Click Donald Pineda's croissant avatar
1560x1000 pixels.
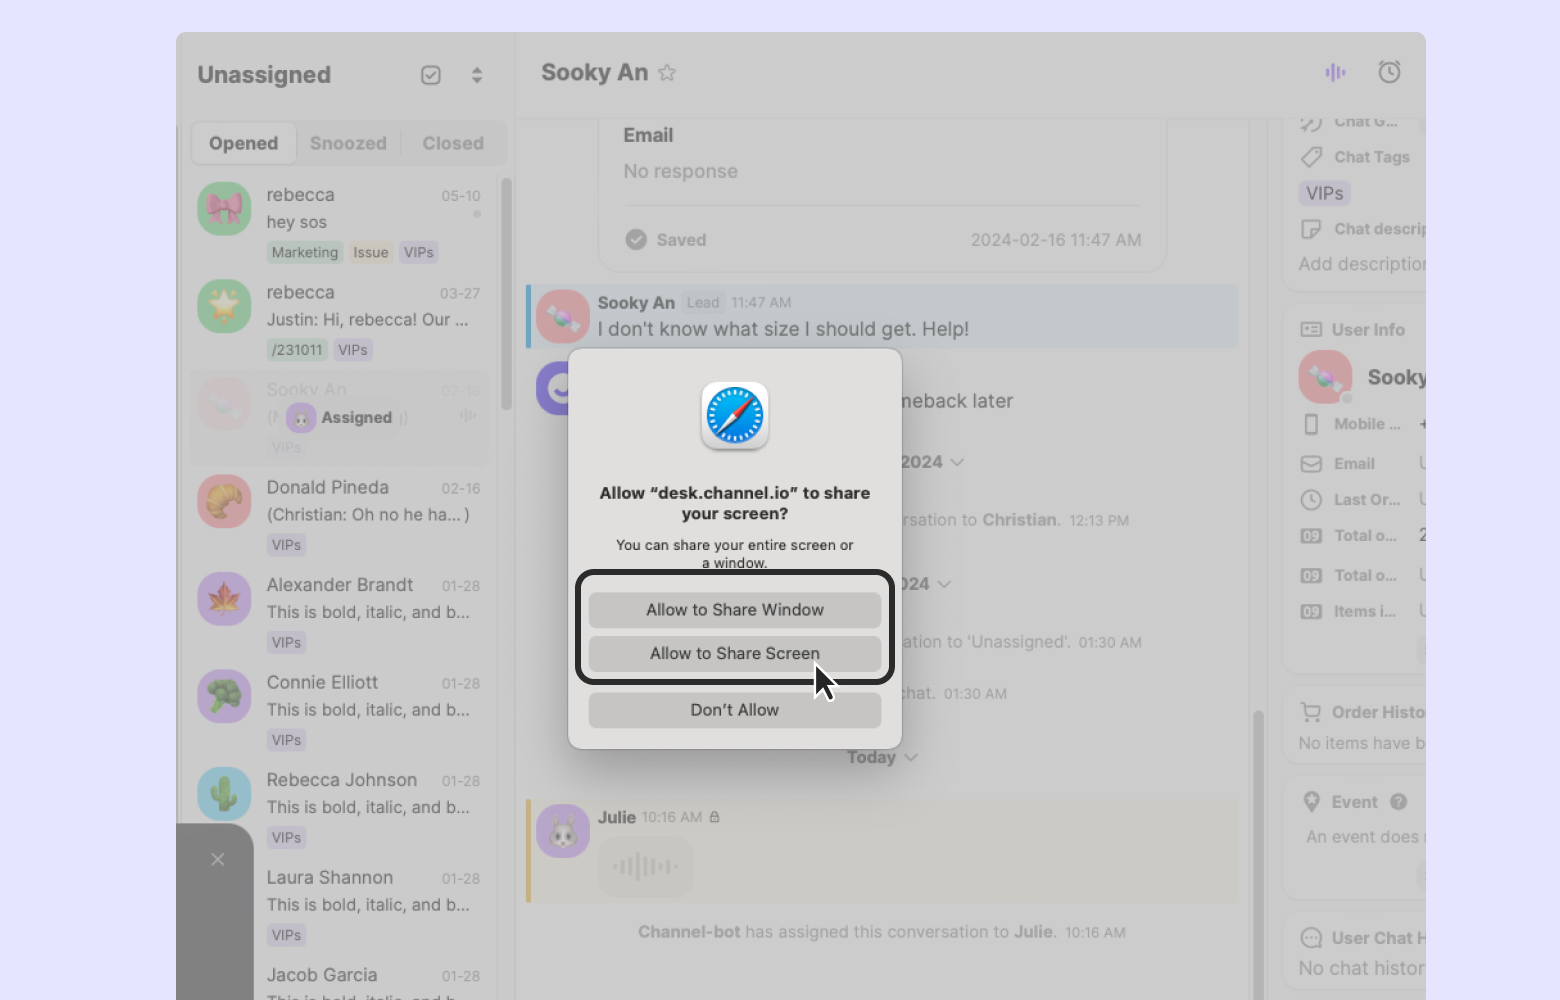pos(224,501)
